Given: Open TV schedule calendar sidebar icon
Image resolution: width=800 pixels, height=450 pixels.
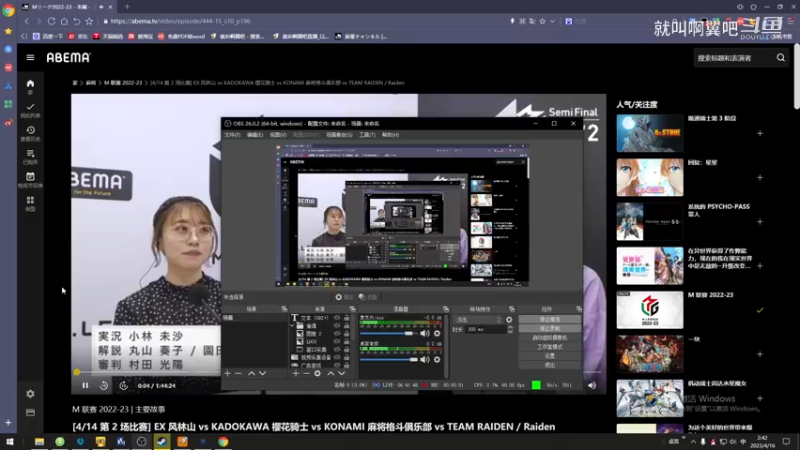Looking at the screenshot, I should pos(30,177).
